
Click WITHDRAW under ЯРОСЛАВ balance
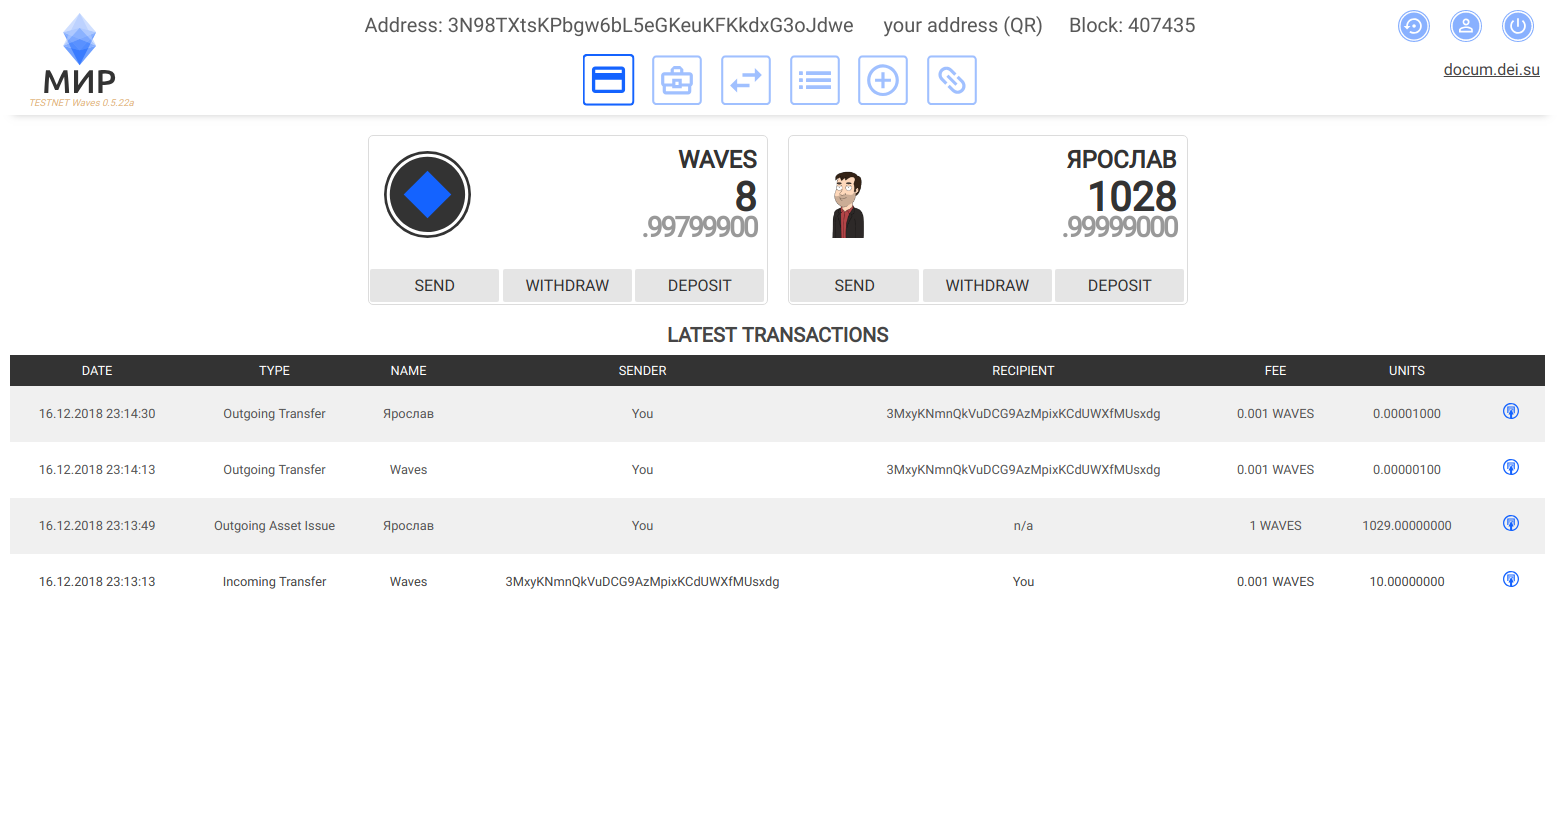(x=987, y=285)
